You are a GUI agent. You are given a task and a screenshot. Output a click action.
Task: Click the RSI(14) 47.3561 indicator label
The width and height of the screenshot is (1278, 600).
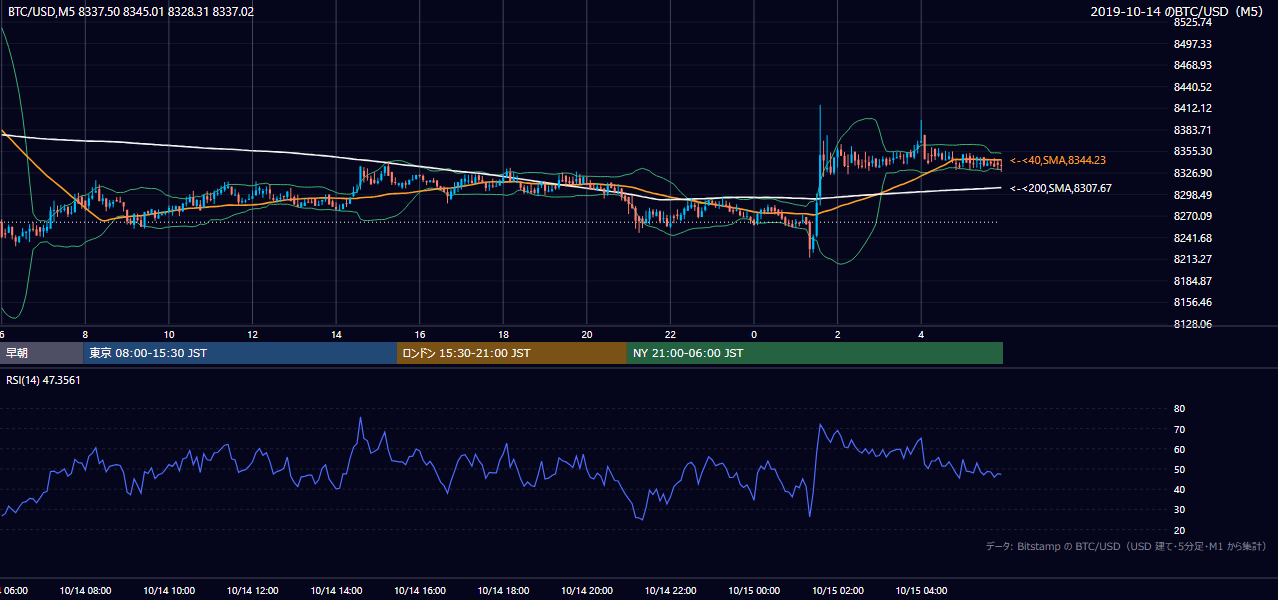pyautogui.click(x=43, y=380)
